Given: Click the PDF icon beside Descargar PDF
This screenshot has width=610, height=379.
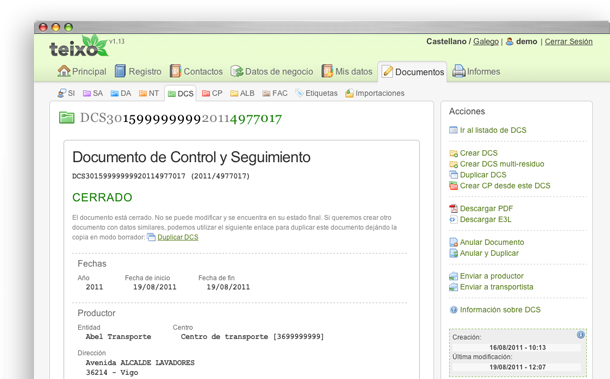Looking at the screenshot, I should 453,209.
